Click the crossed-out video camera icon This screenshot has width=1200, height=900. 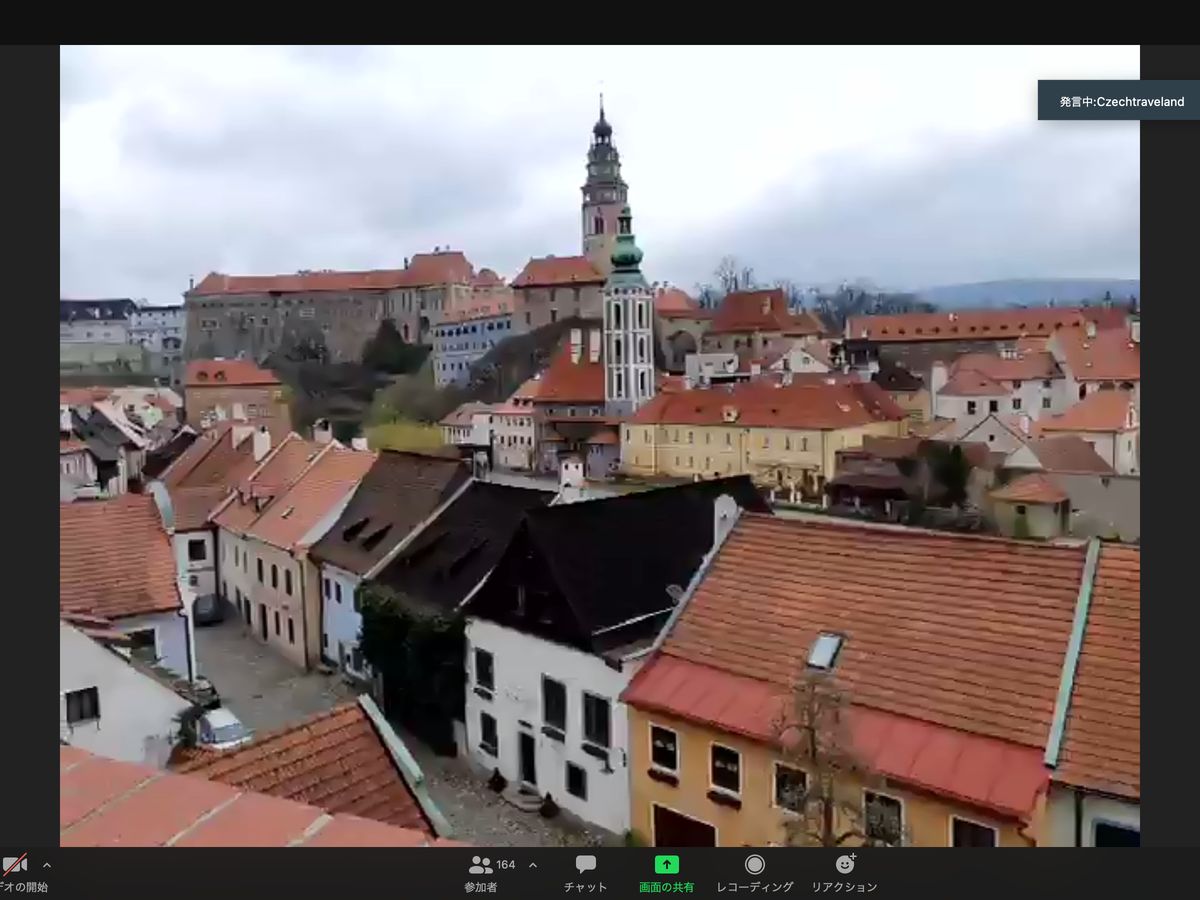14,865
